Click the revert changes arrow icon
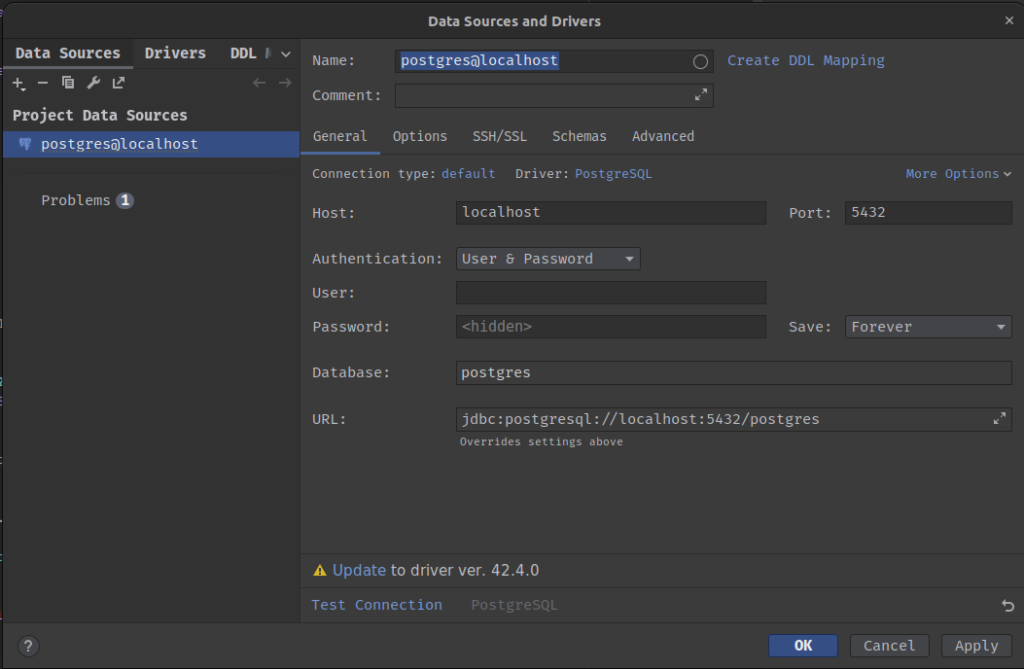Image resolution: width=1024 pixels, height=669 pixels. (1008, 606)
